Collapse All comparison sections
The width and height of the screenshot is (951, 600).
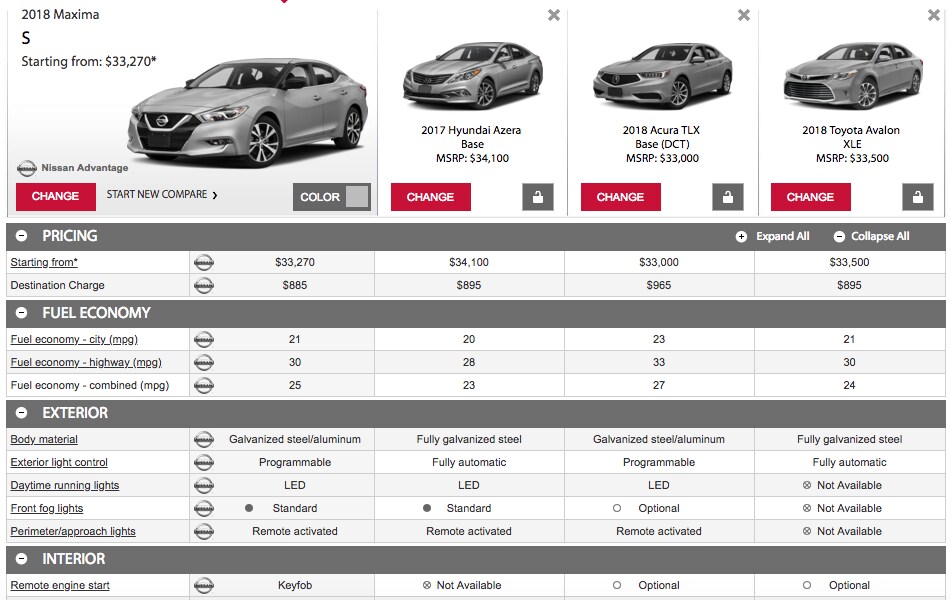[x=872, y=237]
